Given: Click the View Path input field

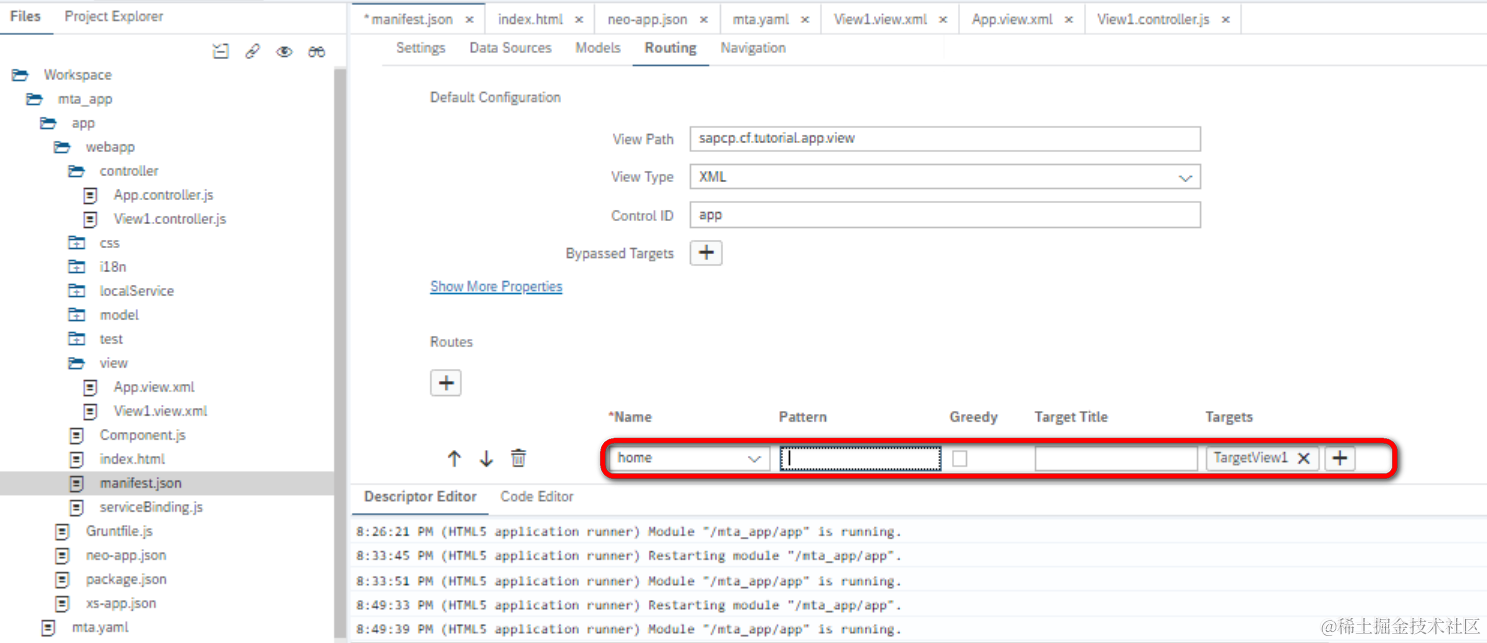Looking at the screenshot, I should tap(945, 139).
